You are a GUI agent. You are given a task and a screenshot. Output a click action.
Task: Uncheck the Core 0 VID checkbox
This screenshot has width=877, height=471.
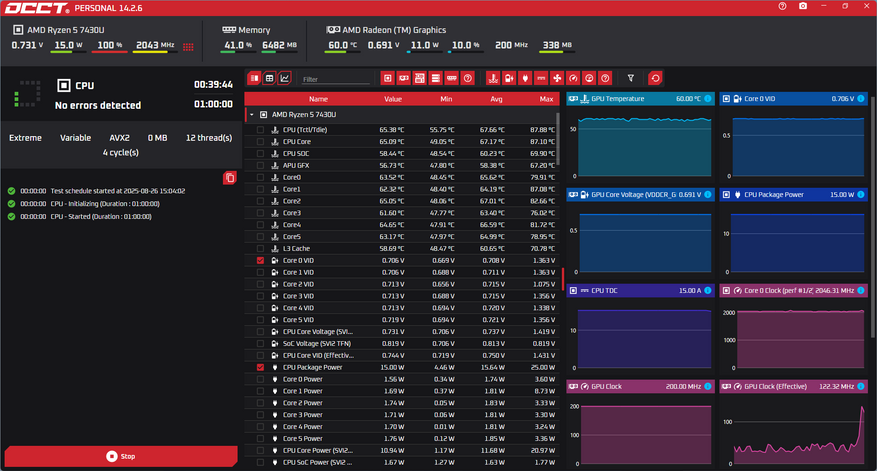coord(260,261)
